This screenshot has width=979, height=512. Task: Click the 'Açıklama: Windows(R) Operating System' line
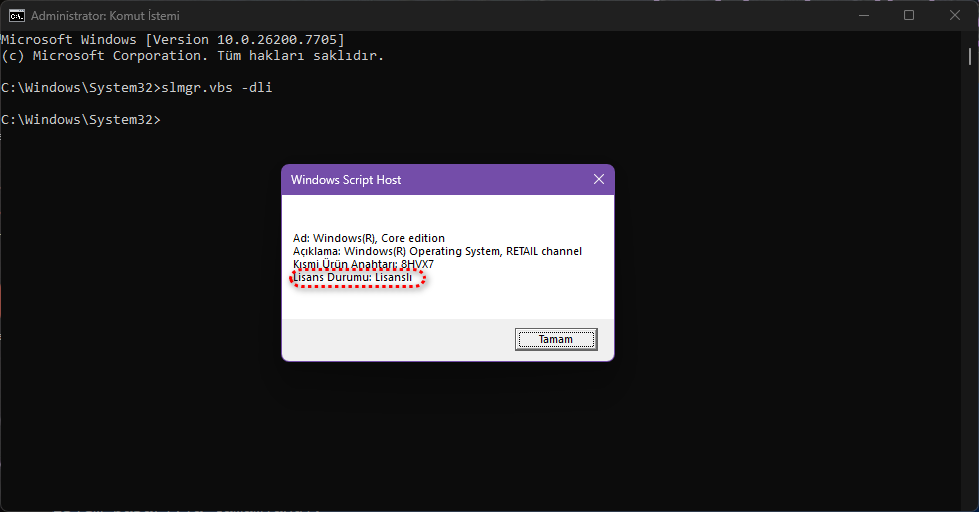437,251
